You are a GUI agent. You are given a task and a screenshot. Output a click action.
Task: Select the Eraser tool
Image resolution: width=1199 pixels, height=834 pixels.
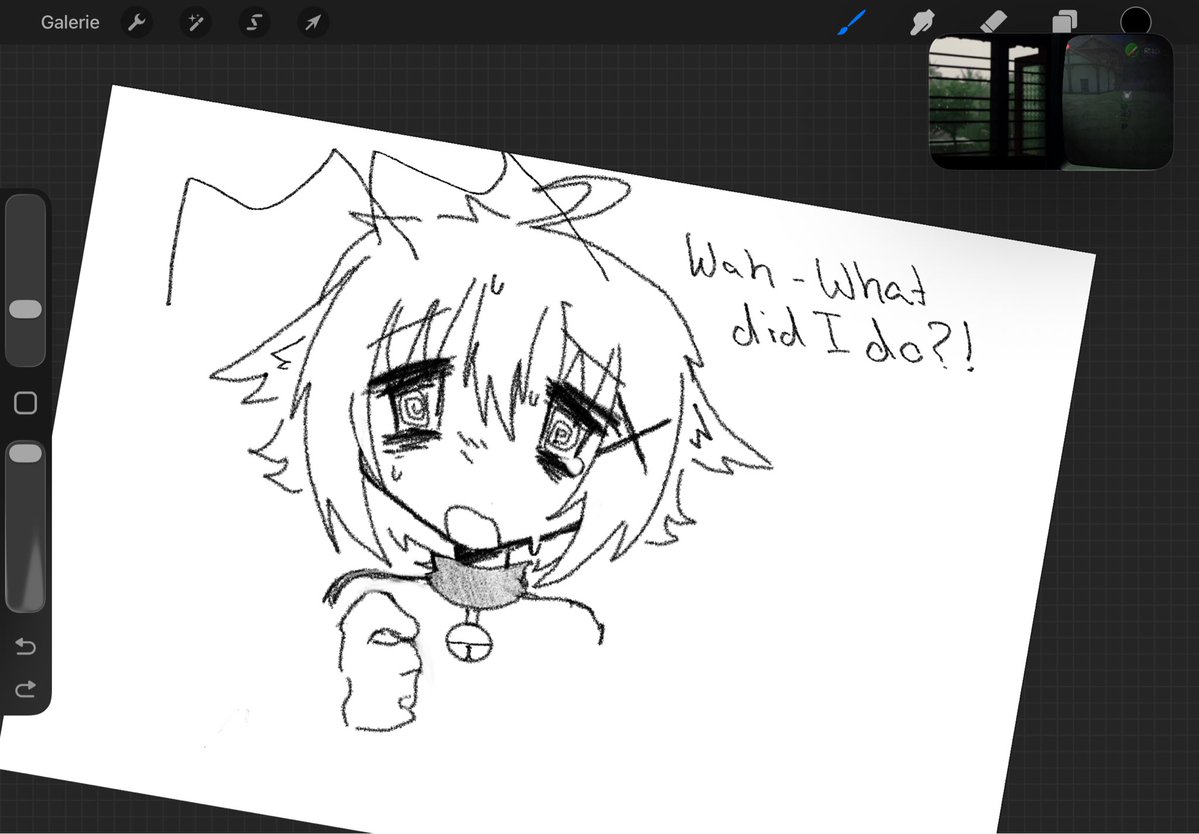click(x=993, y=21)
